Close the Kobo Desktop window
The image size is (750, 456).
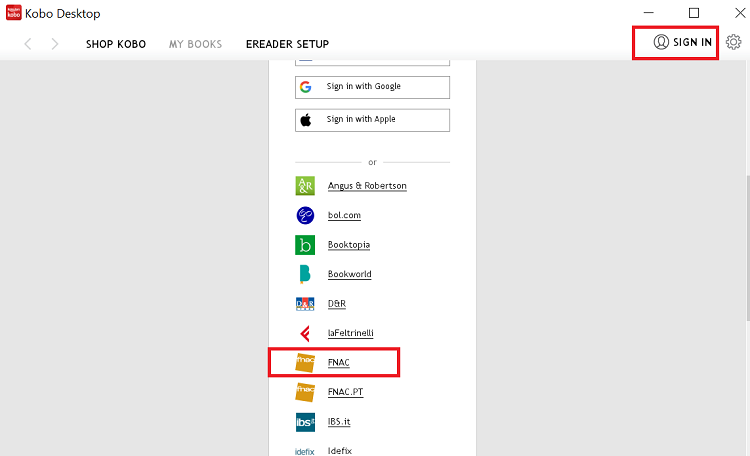click(740, 13)
